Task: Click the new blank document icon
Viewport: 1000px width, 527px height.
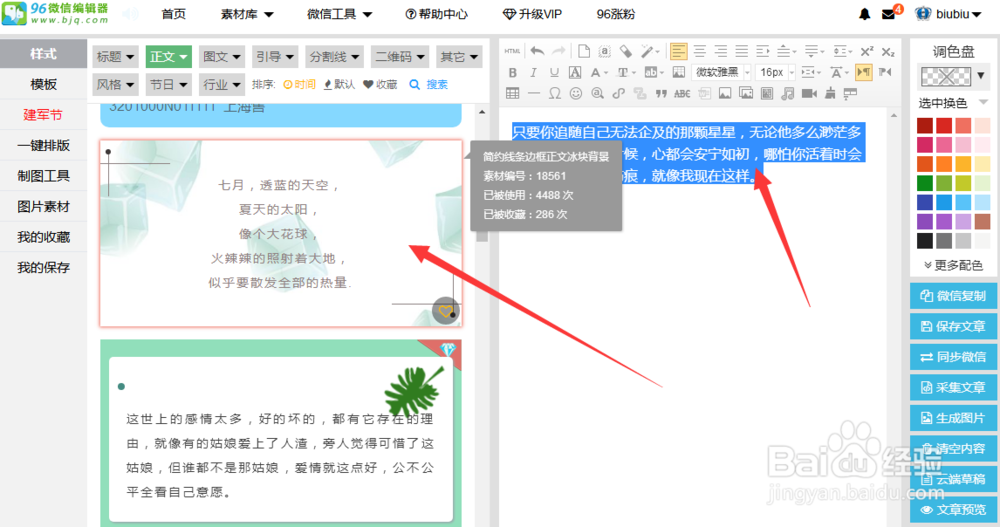Action: (x=584, y=51)
